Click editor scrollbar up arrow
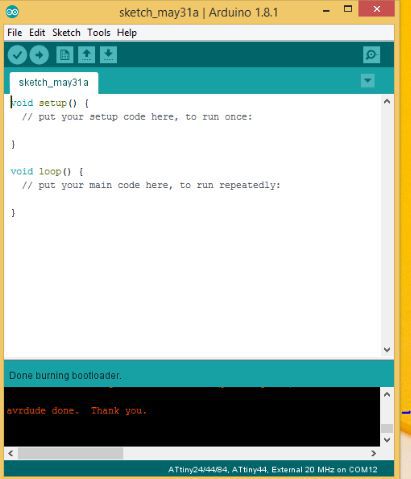This screenshot has height=479, width=411. pyautogui.click(x=387, y=102)
